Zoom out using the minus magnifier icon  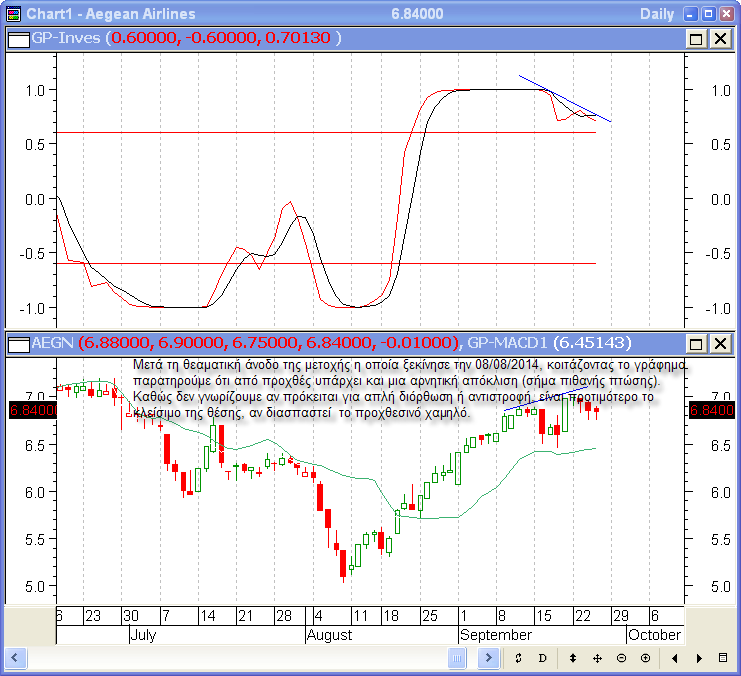[621, 658]
